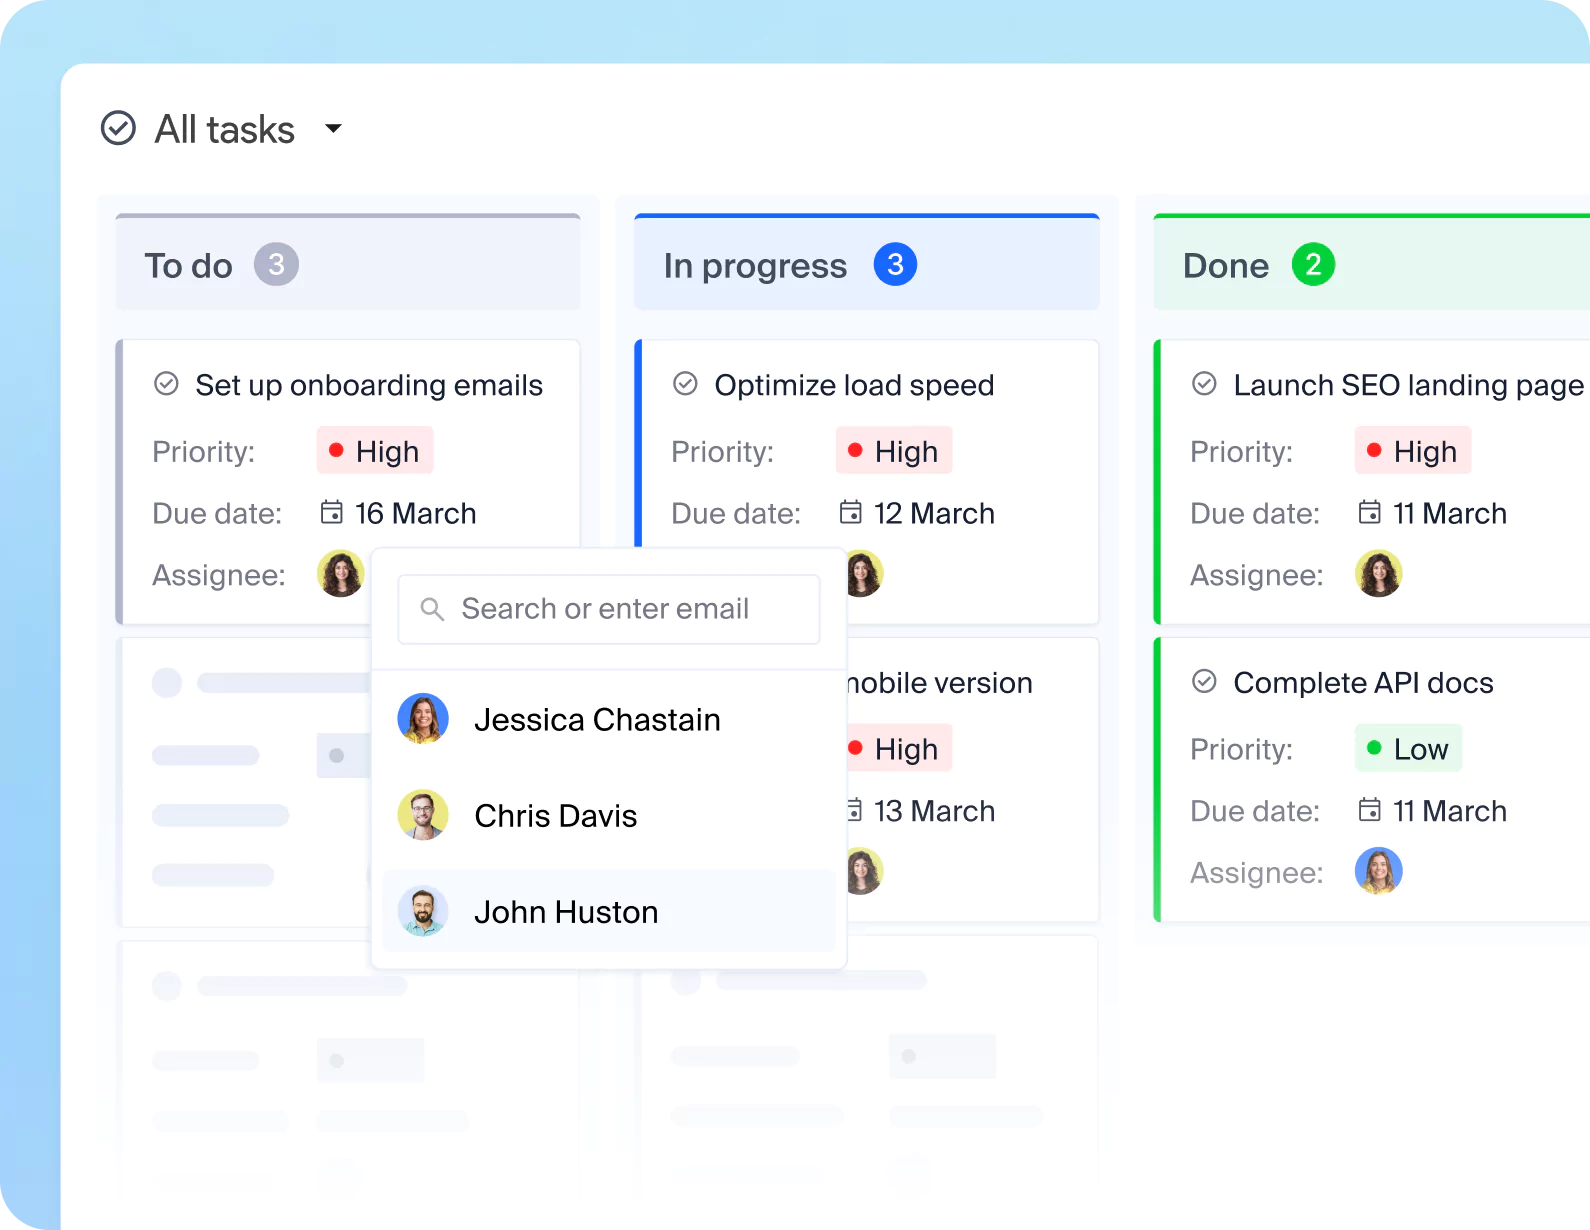
Task: Click the All tasks checkmark icon
Action: 118,128
